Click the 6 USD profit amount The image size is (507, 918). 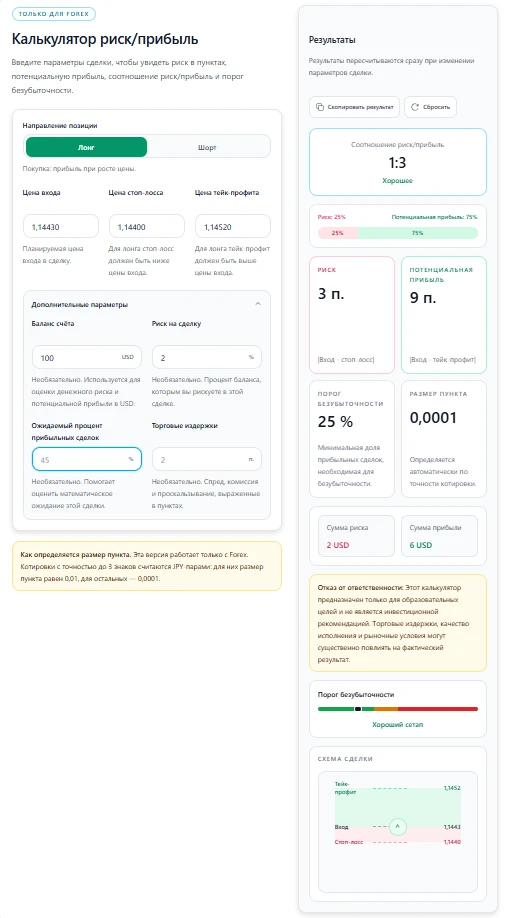pos(421,545)
